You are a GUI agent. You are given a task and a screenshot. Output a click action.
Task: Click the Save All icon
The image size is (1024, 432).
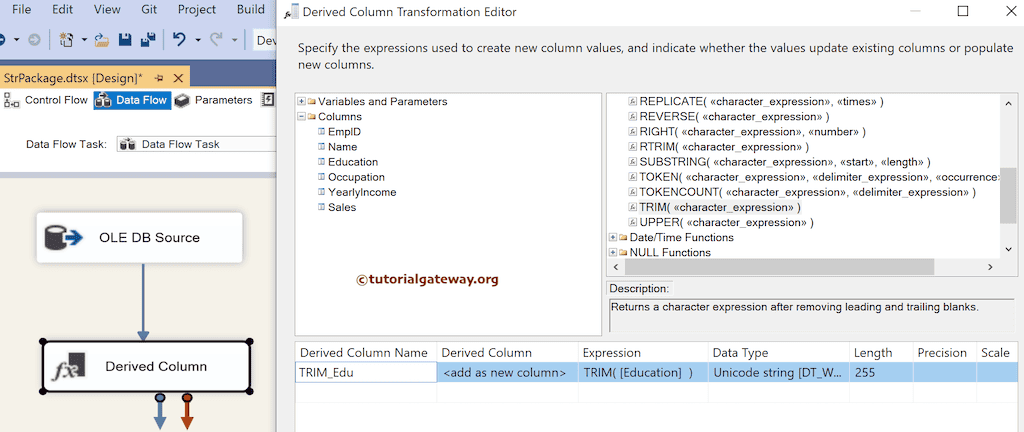click(148, 40)
